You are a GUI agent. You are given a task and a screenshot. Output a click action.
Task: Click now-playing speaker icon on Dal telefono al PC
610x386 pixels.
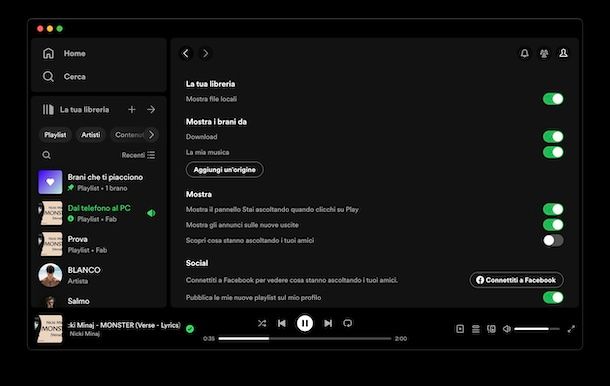(151, 213)
